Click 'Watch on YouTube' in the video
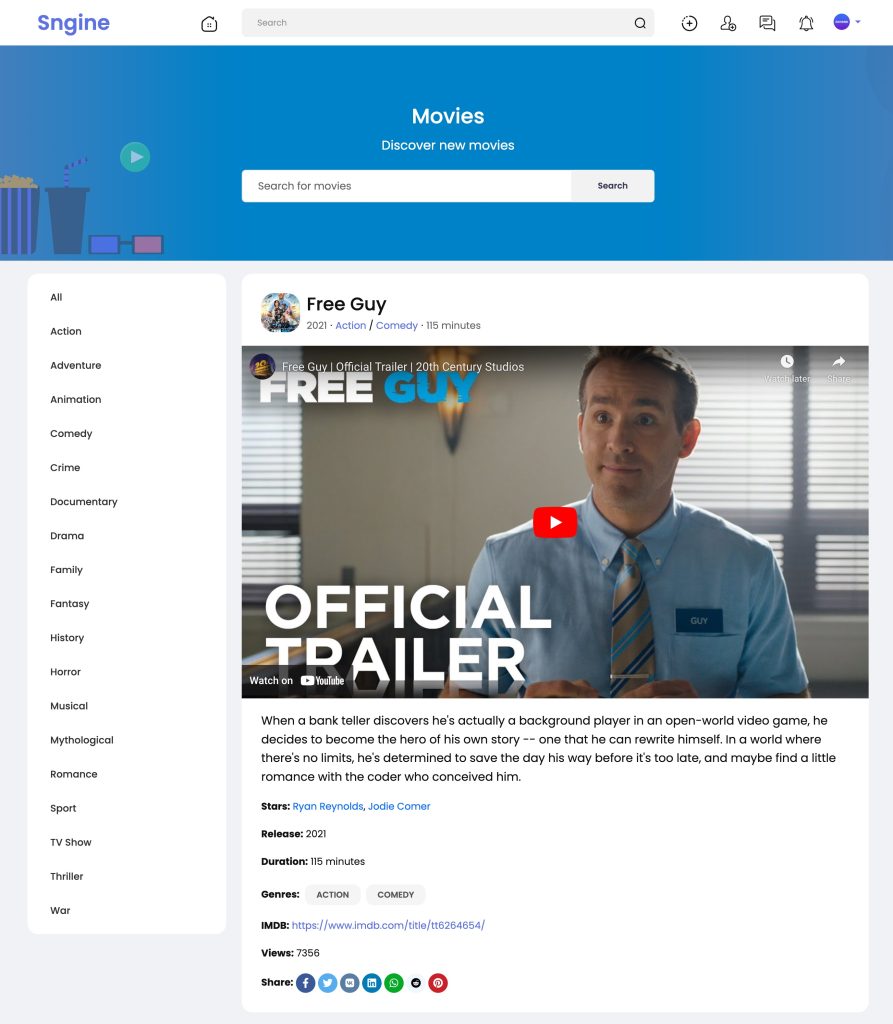Screen dimensions: 893x1024 point(297,680)
